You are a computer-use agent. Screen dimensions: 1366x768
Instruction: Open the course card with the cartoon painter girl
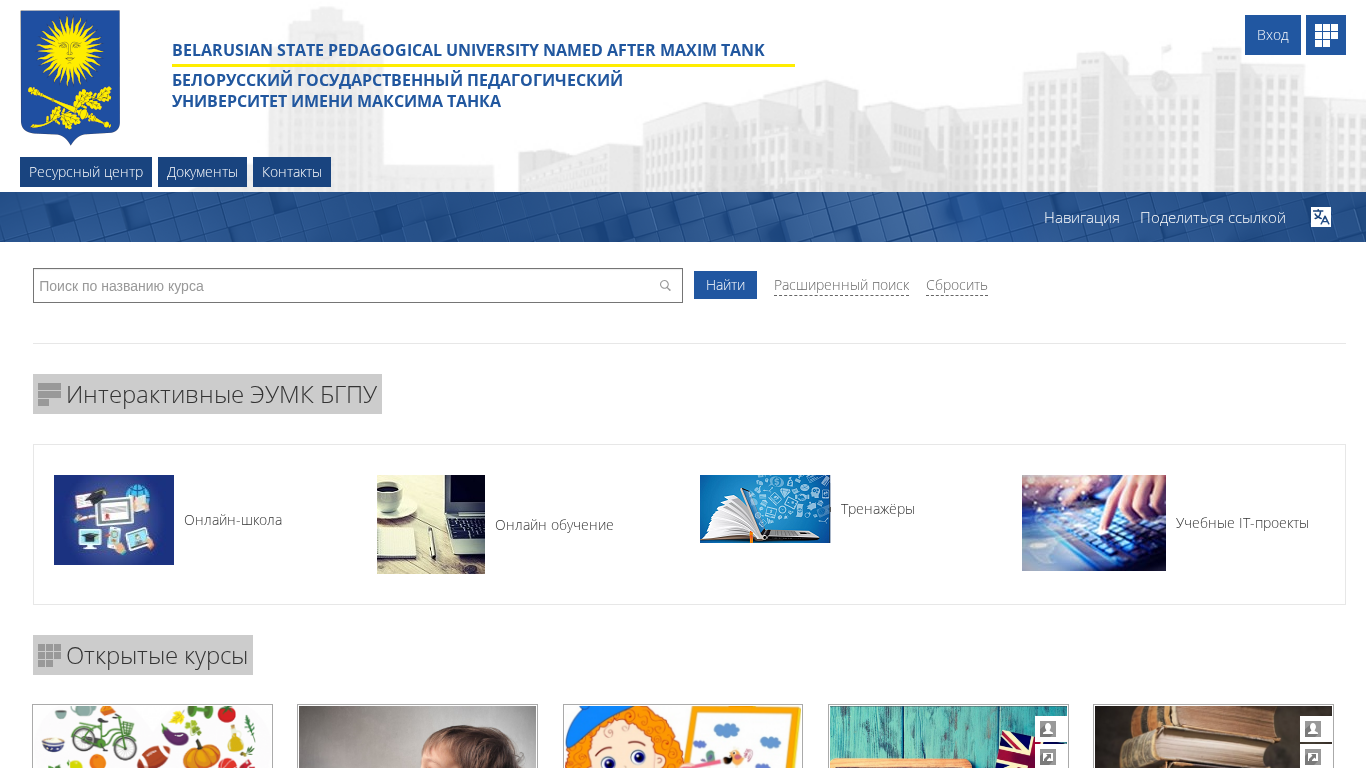(x=683, y=736)
